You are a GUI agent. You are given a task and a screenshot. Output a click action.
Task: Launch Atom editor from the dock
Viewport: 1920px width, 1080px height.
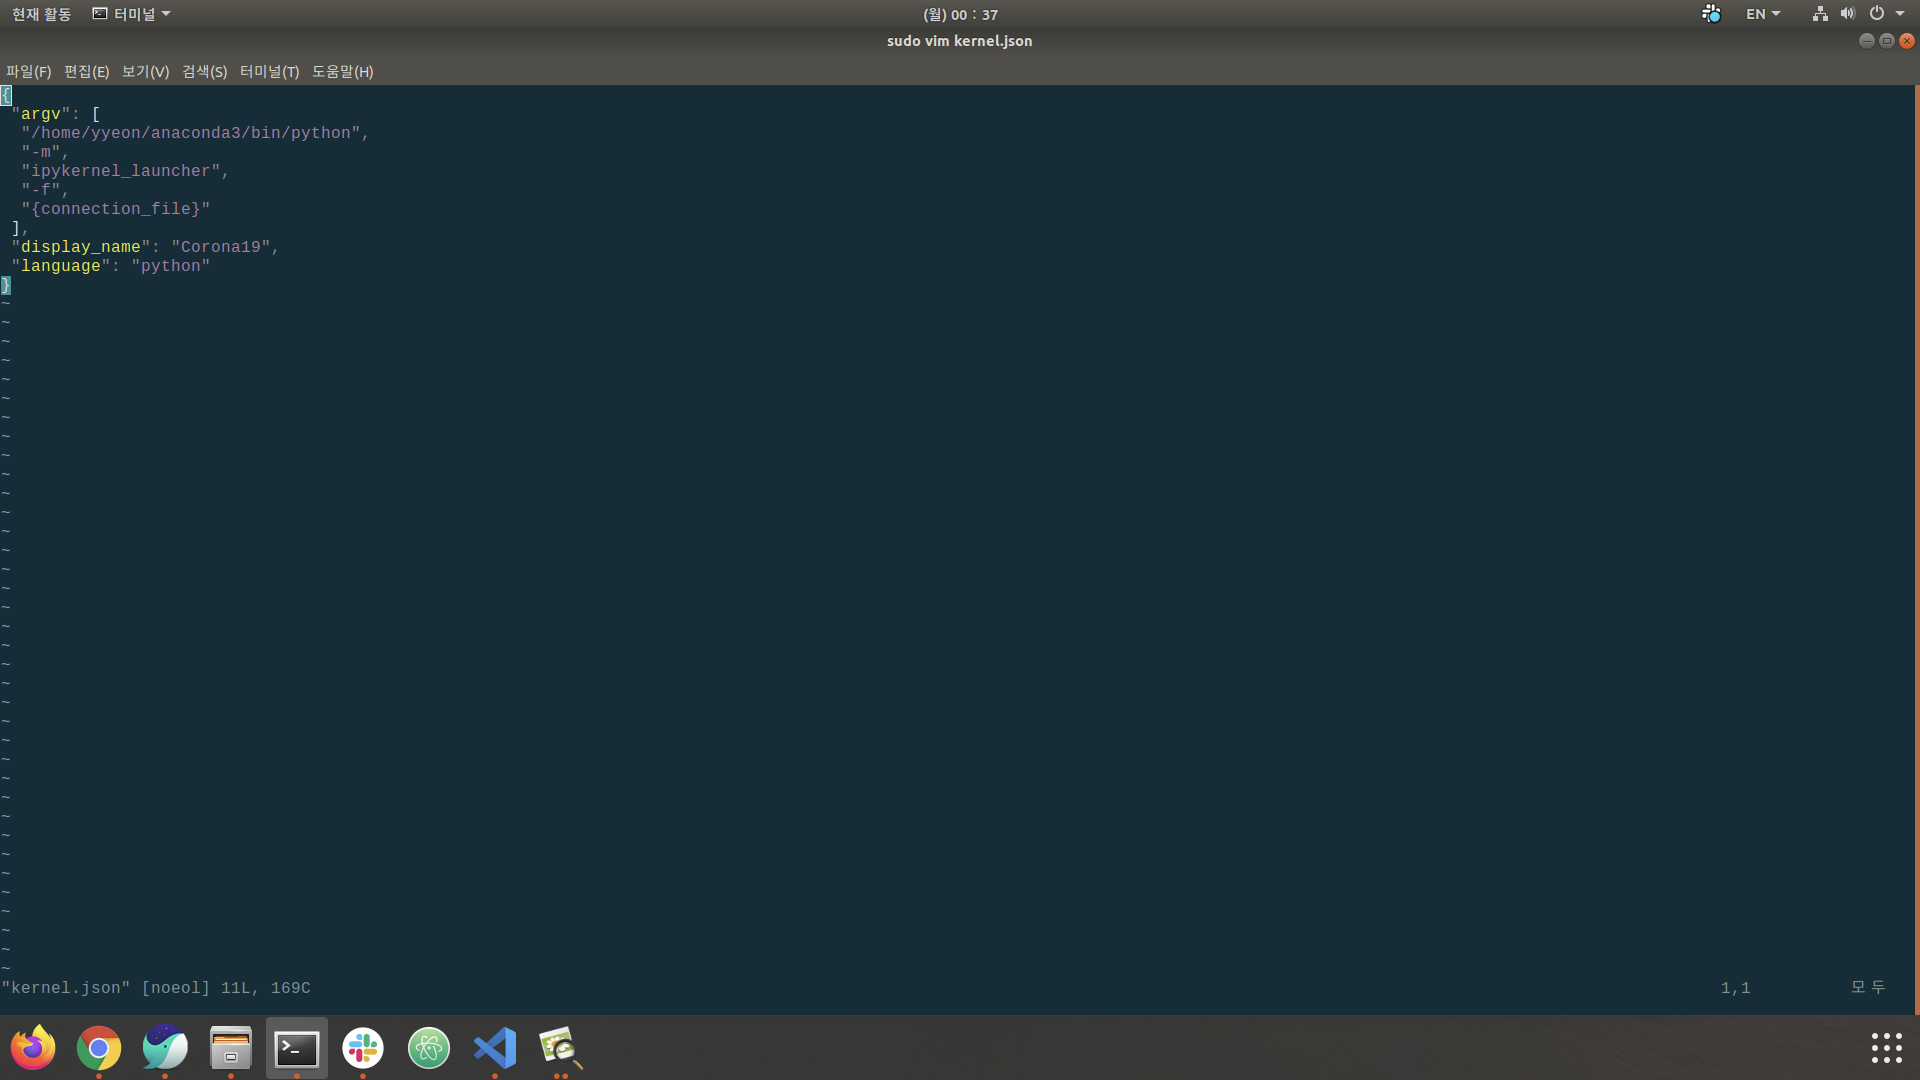pyautogui.click(x=429, y=1048)
